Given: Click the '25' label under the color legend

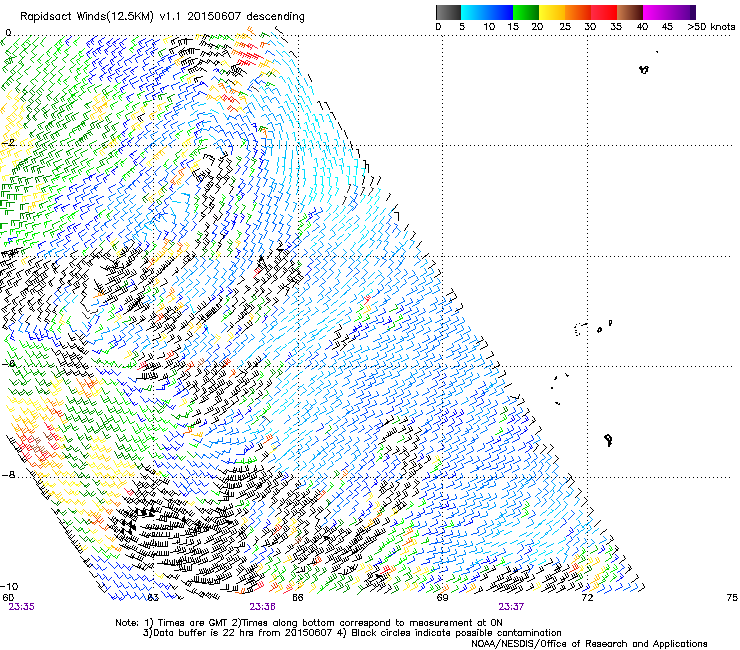Looking at the screenshot, I should pyautogui.click(x=565, y=27).
